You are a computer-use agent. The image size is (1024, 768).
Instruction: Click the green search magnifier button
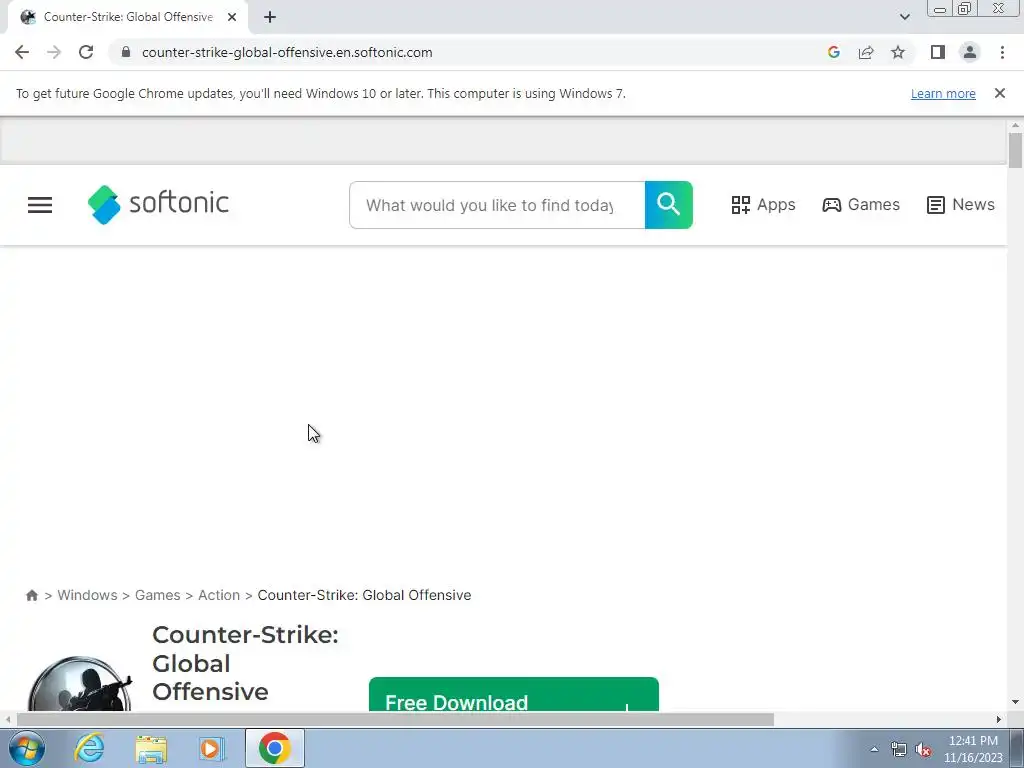tap(668, 205)
